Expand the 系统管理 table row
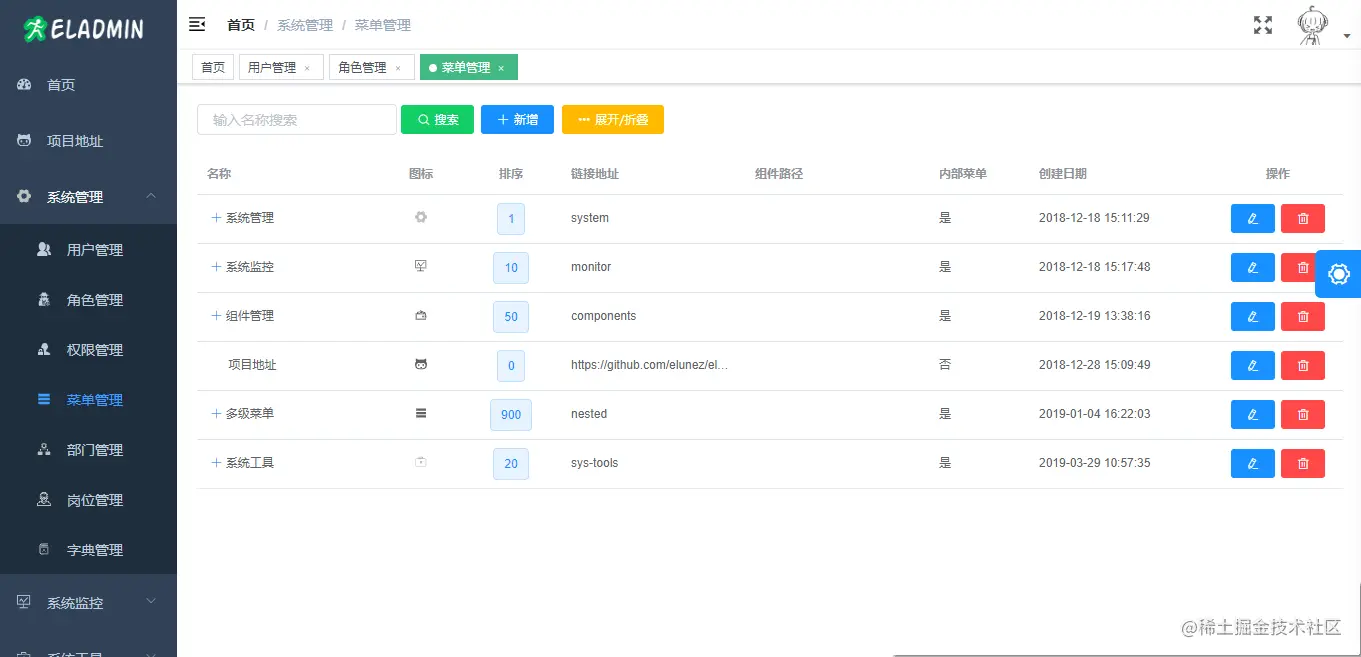Screen dimensions: 1361x657 tap(216, 217)
